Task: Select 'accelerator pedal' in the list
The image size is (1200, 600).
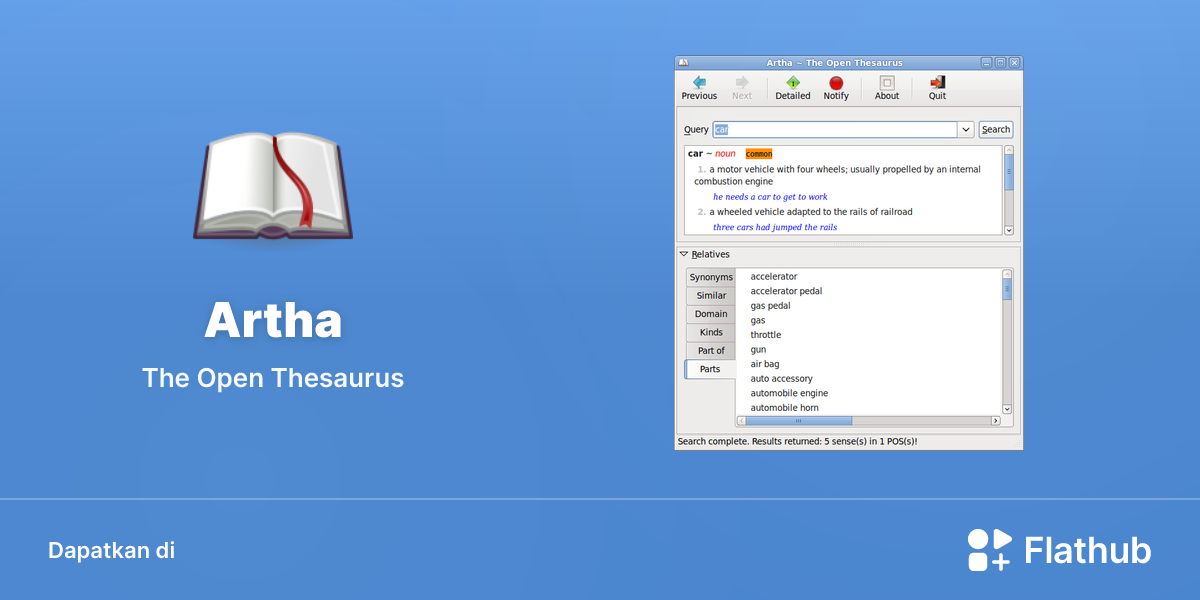Action: [x=786, y=291]
